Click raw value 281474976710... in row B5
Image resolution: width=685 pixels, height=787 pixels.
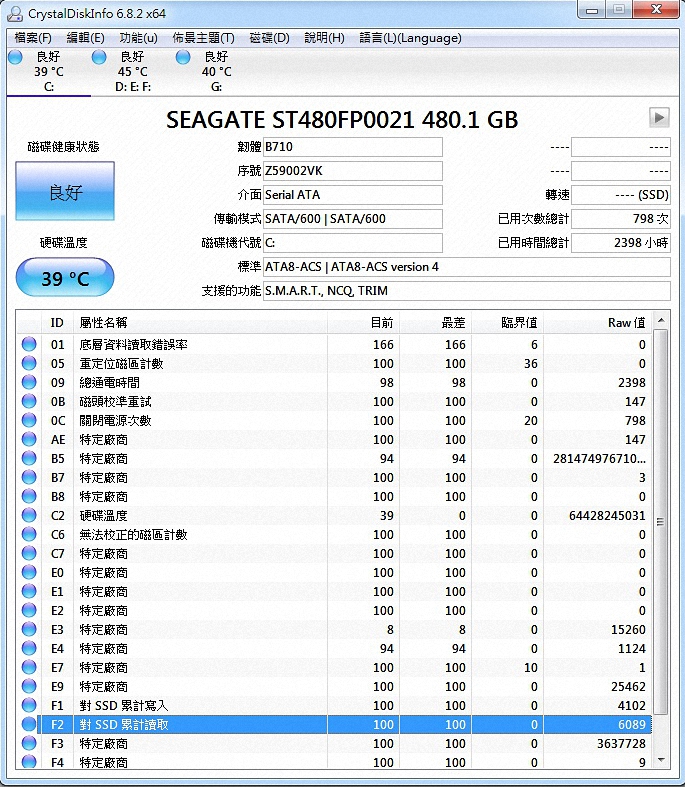[x=599, y=459]
